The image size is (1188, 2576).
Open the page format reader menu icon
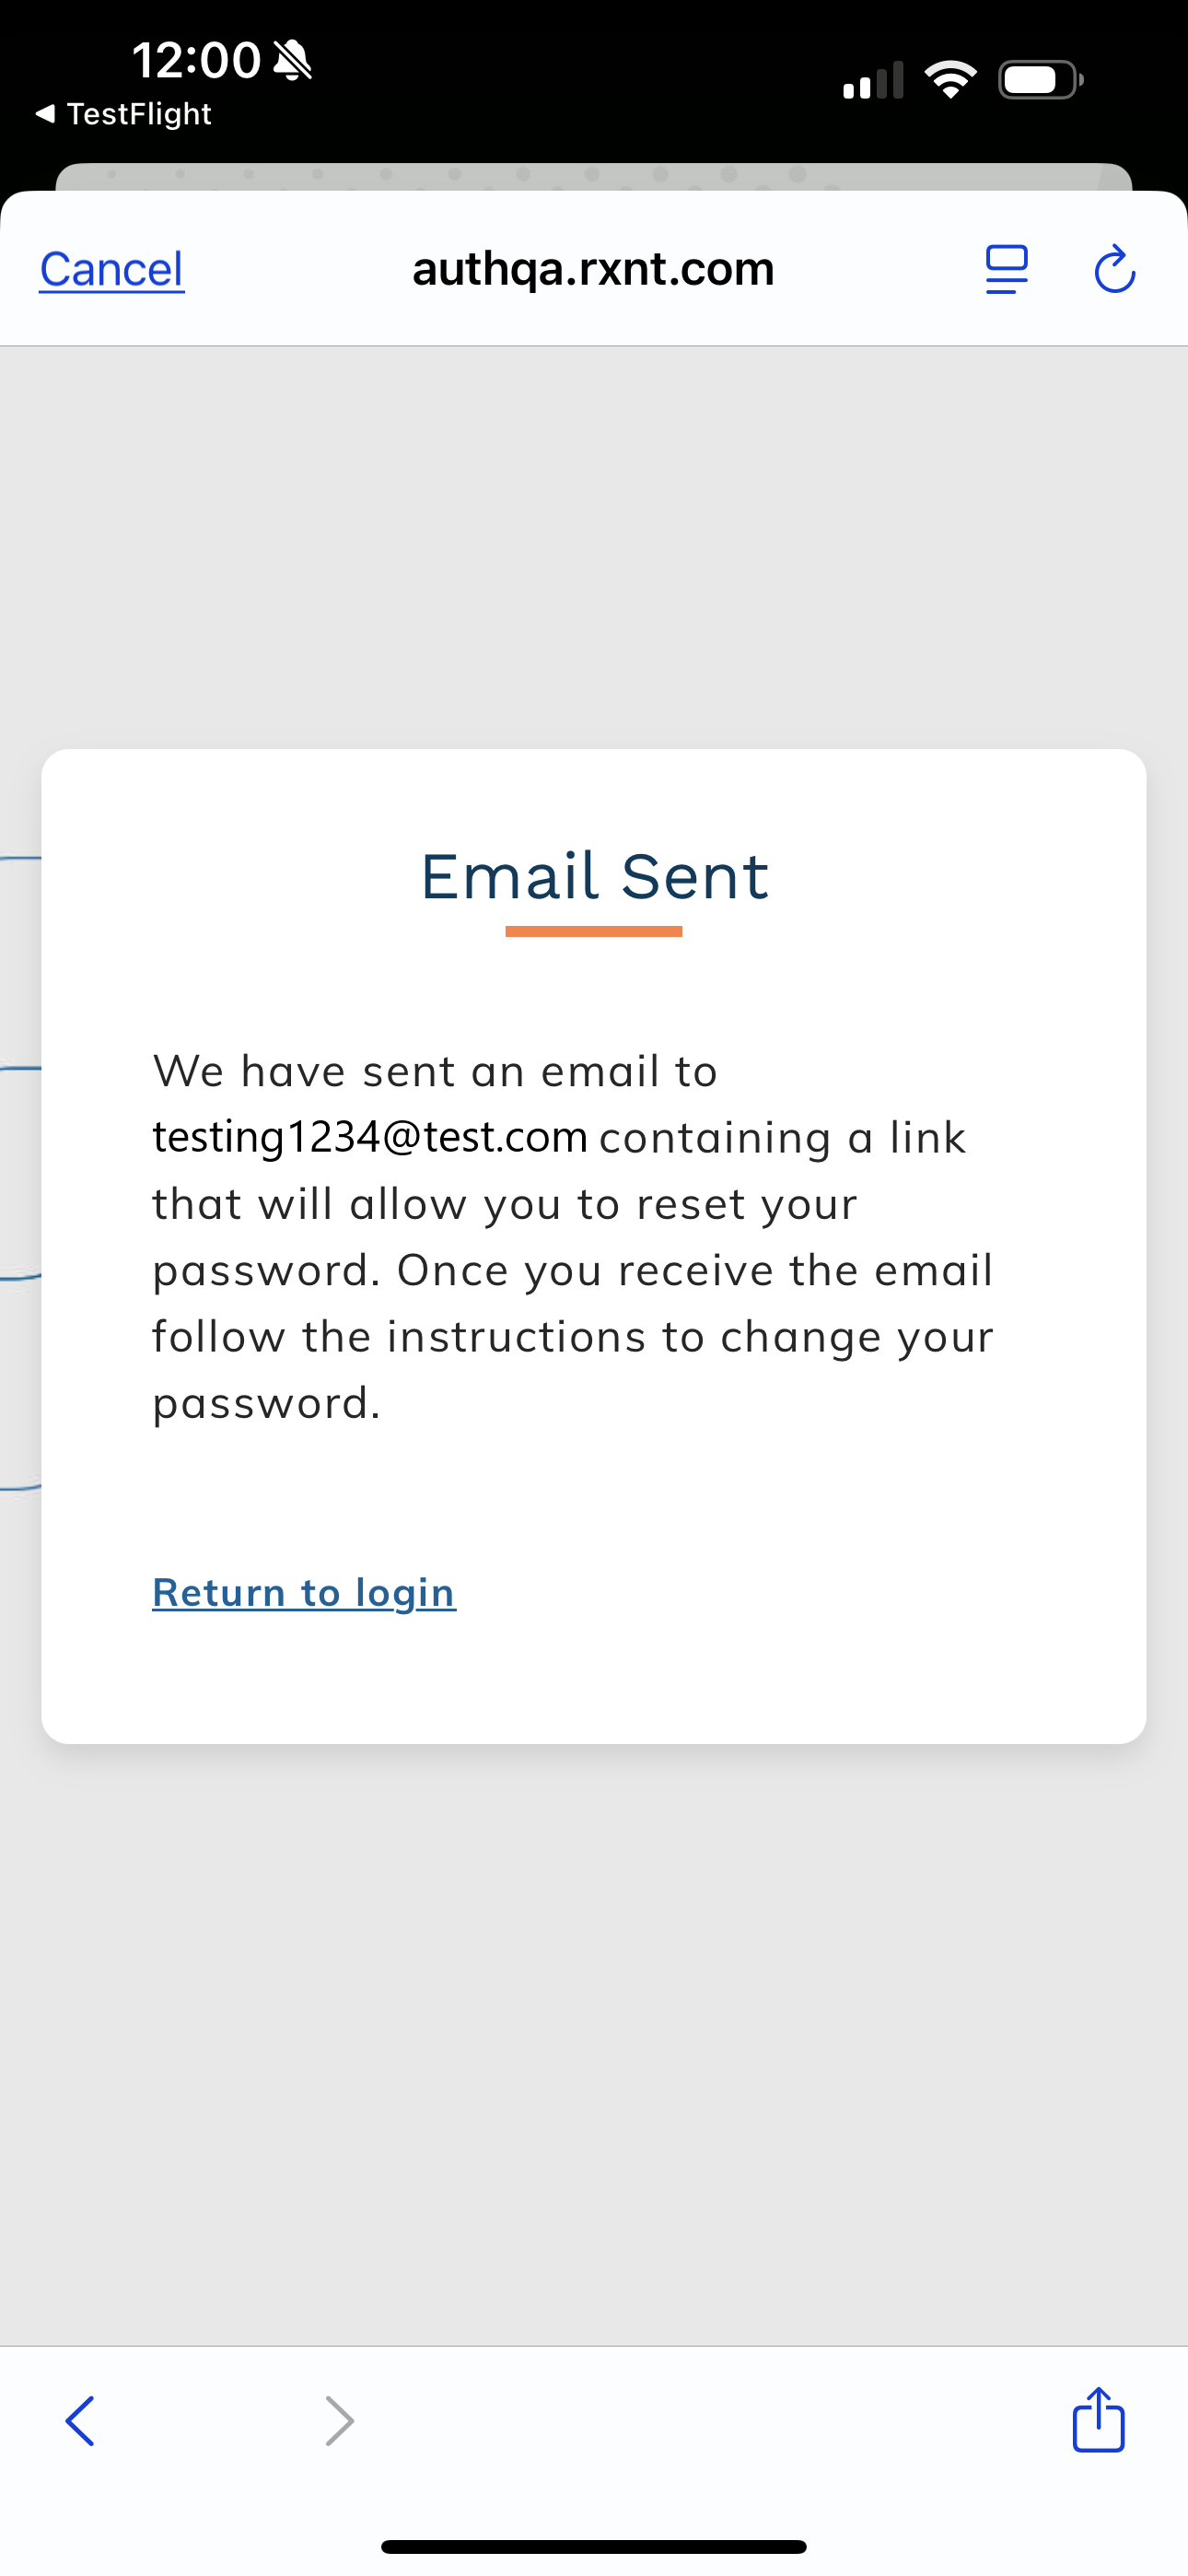tap(1006, 269)
